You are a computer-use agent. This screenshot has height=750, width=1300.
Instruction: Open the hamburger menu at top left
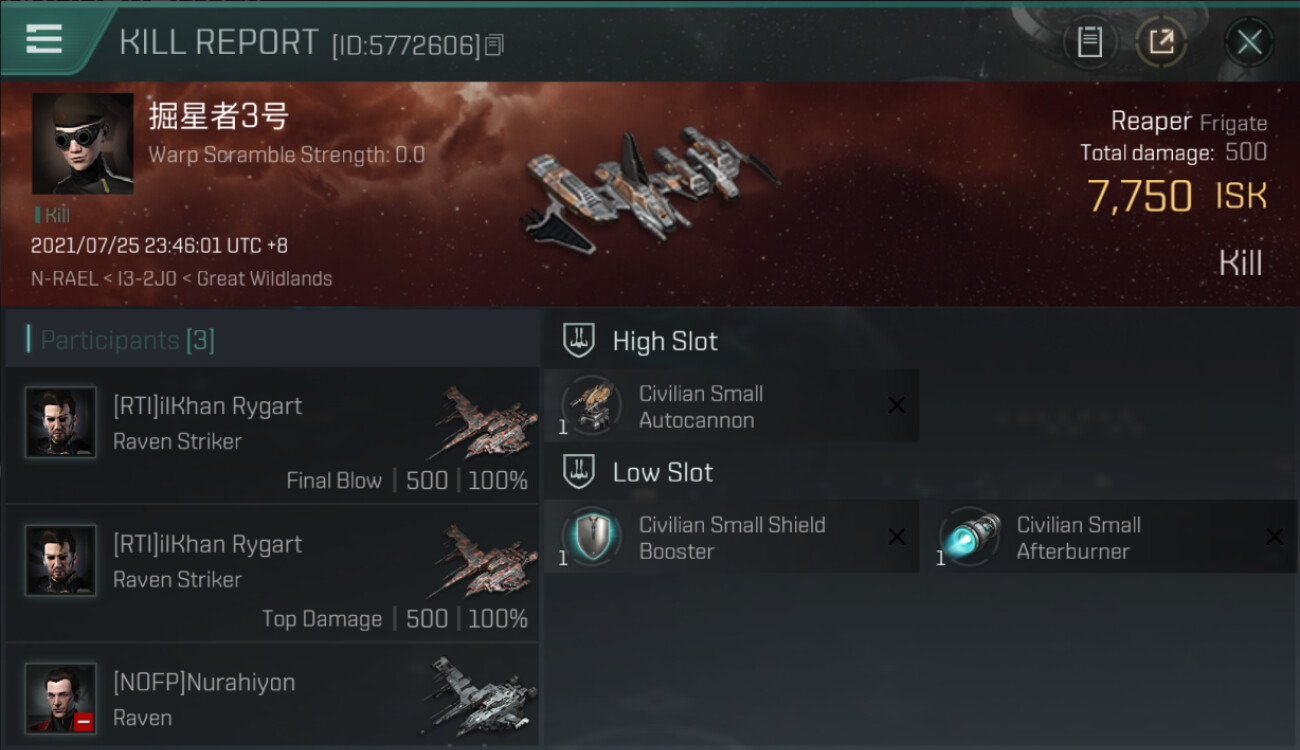coord(44,39)
